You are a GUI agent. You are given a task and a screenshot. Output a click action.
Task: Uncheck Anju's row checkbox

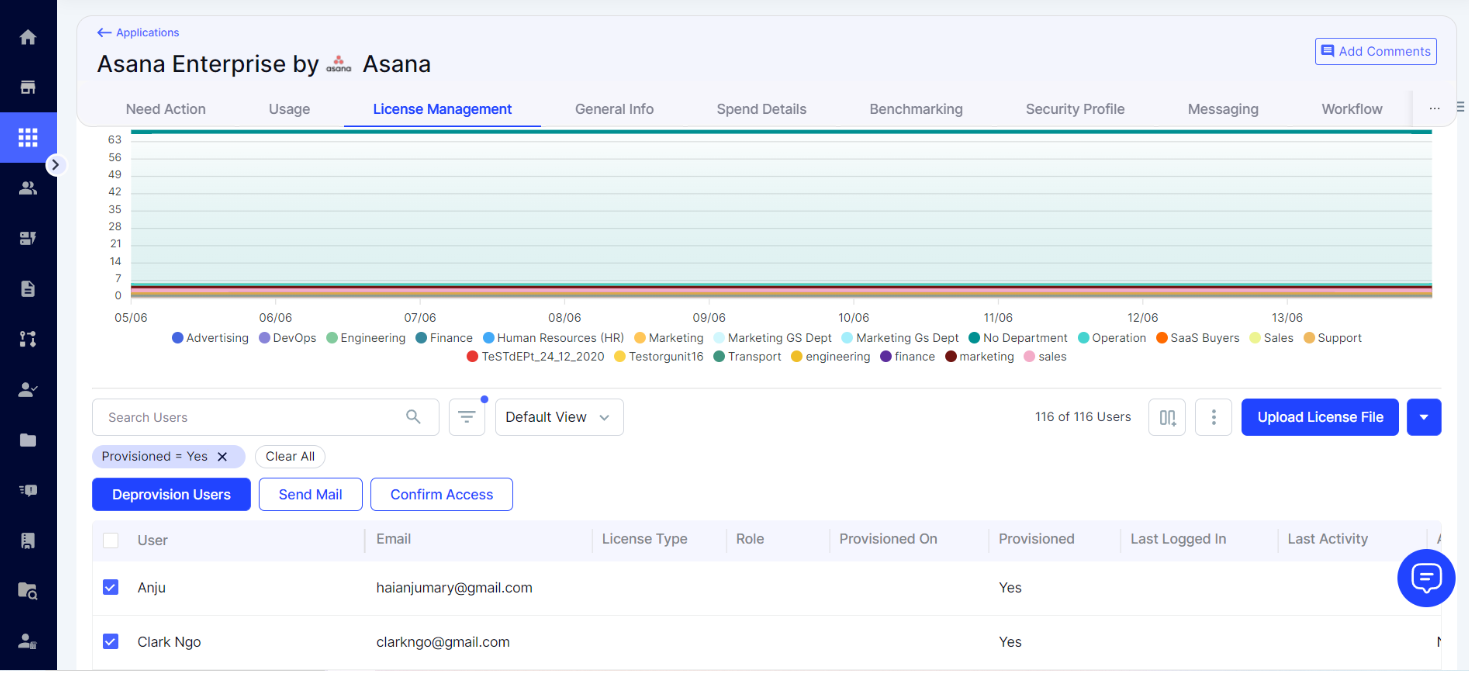pyautogui.click(x=110, y=587)
